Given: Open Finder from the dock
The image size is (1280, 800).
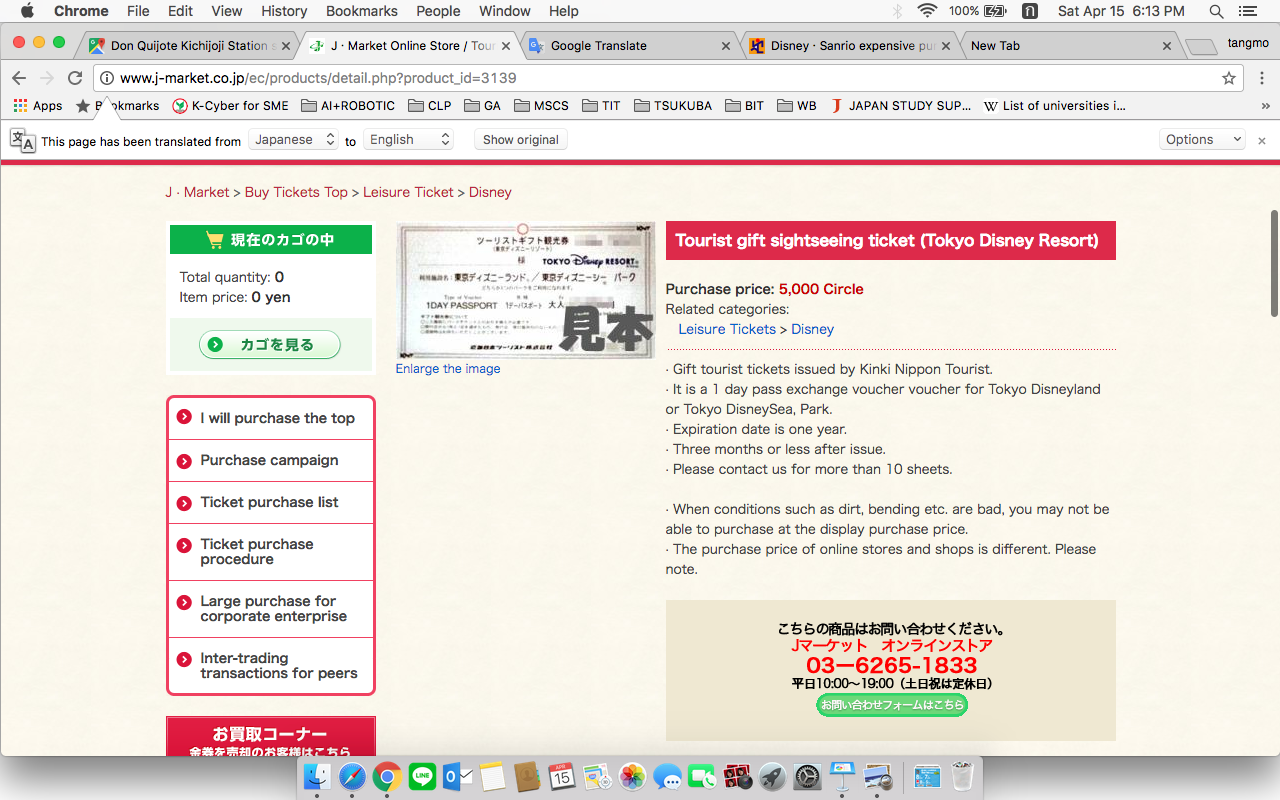Looking at the screenshot, I should pos(317,777).
